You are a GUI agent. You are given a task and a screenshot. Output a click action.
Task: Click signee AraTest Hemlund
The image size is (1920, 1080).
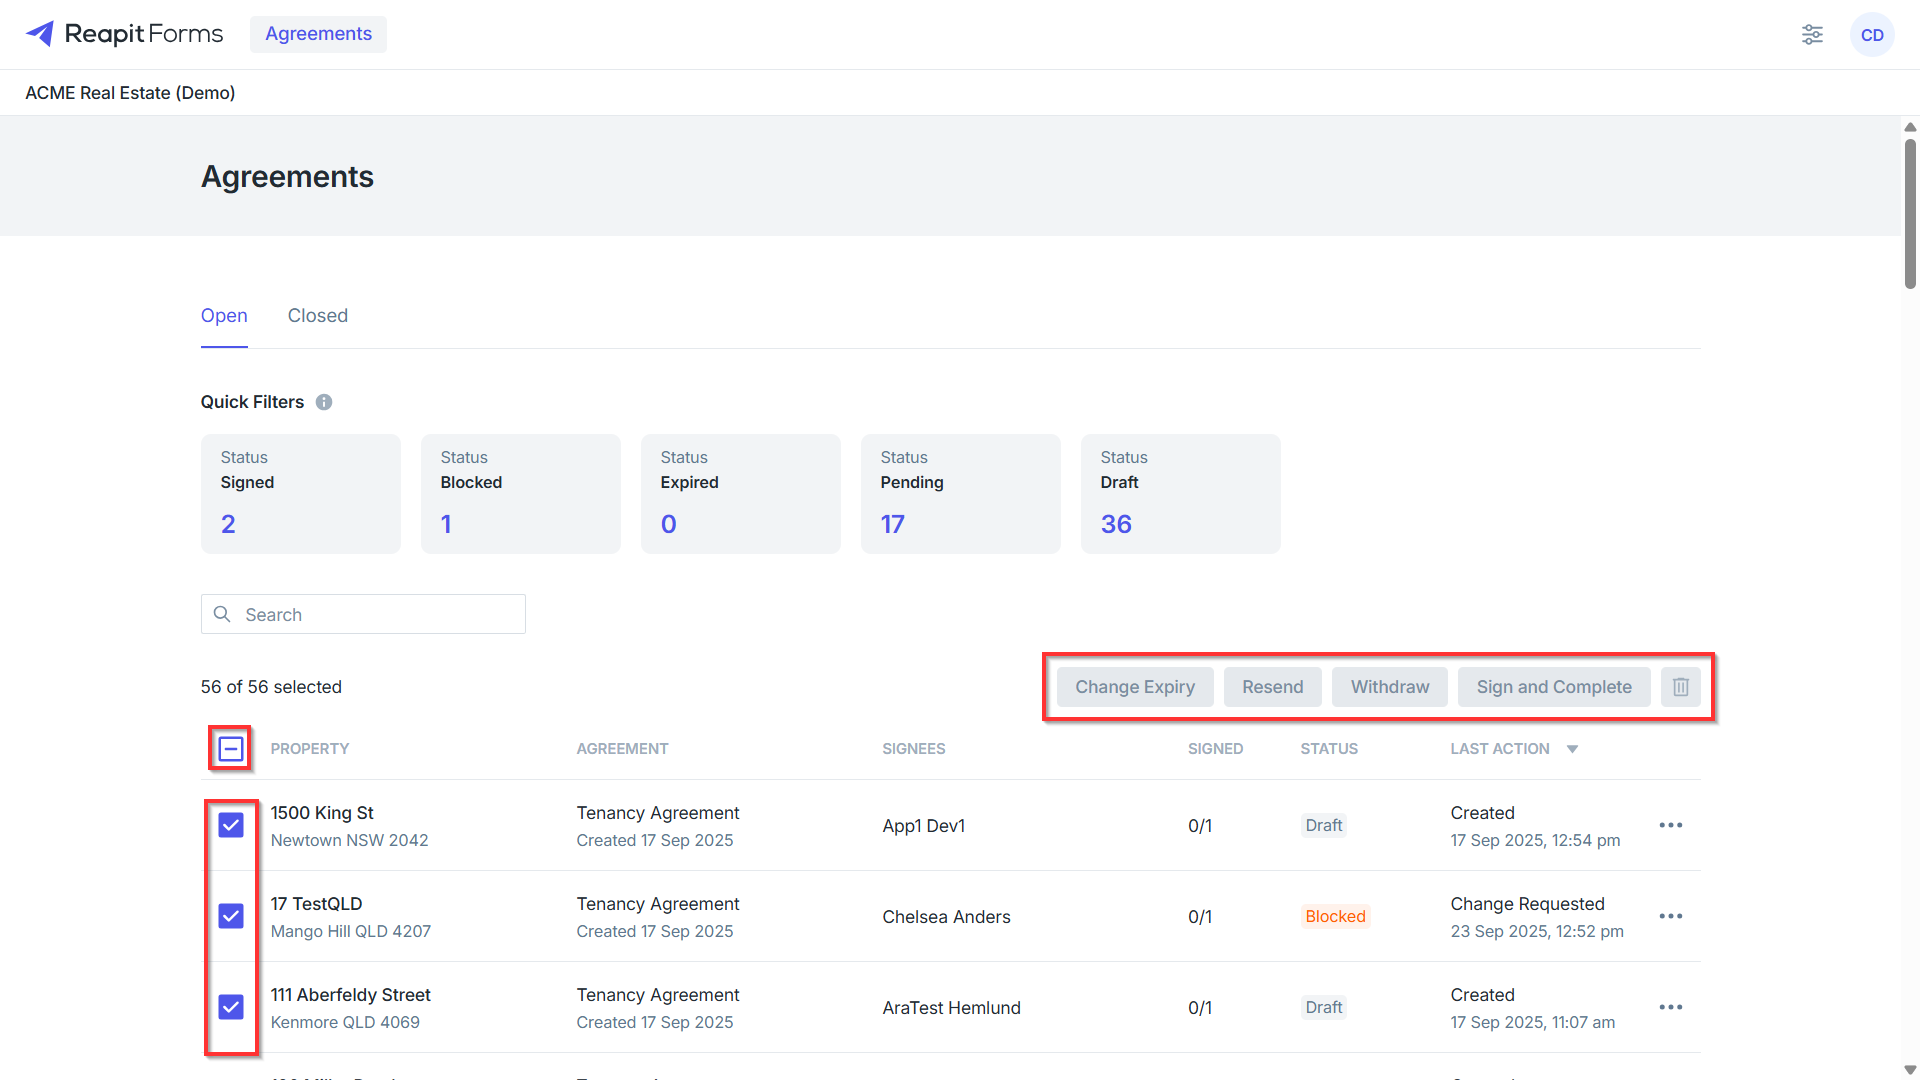951,1008
